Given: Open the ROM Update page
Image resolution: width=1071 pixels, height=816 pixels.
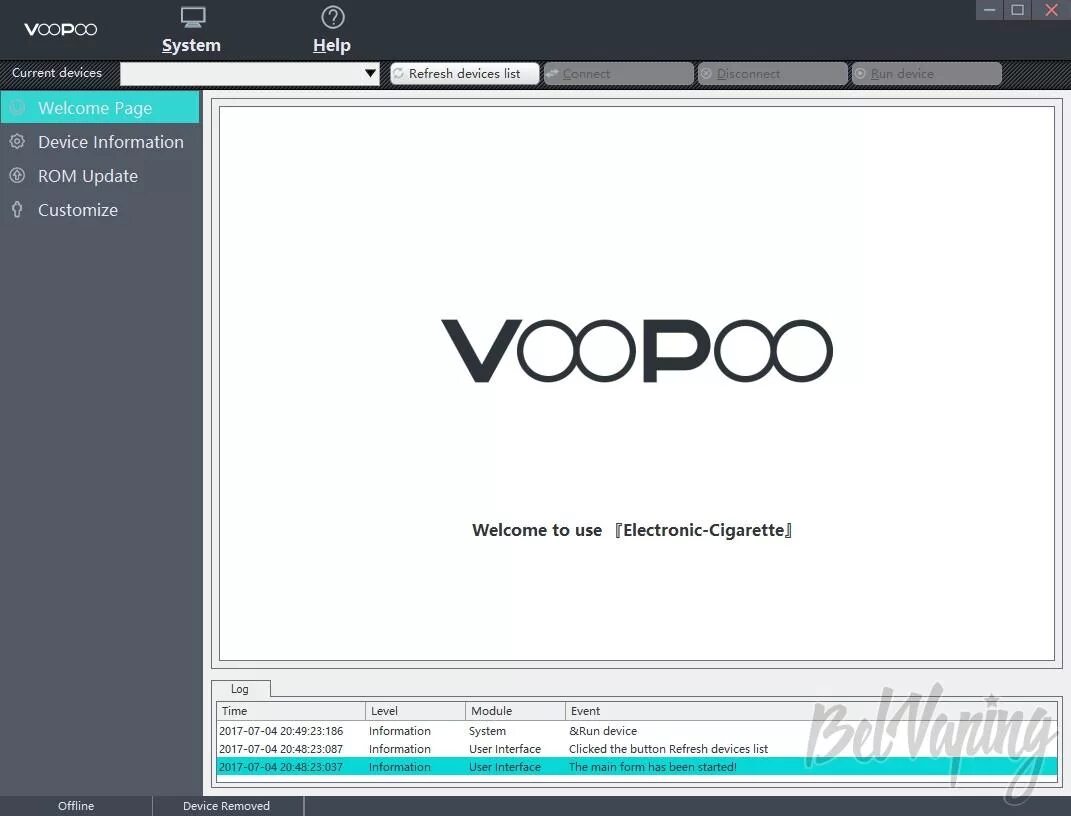Looking at the screenshot, I should (x=100, y=176).
